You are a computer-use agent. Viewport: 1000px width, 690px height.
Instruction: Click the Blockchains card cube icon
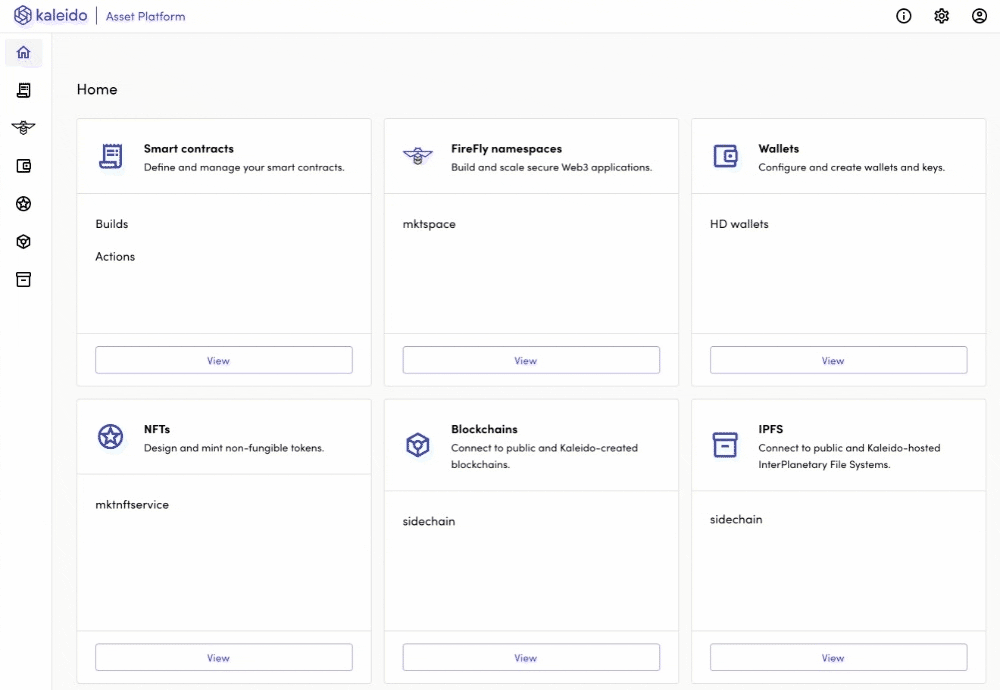(x=418, y=444)
